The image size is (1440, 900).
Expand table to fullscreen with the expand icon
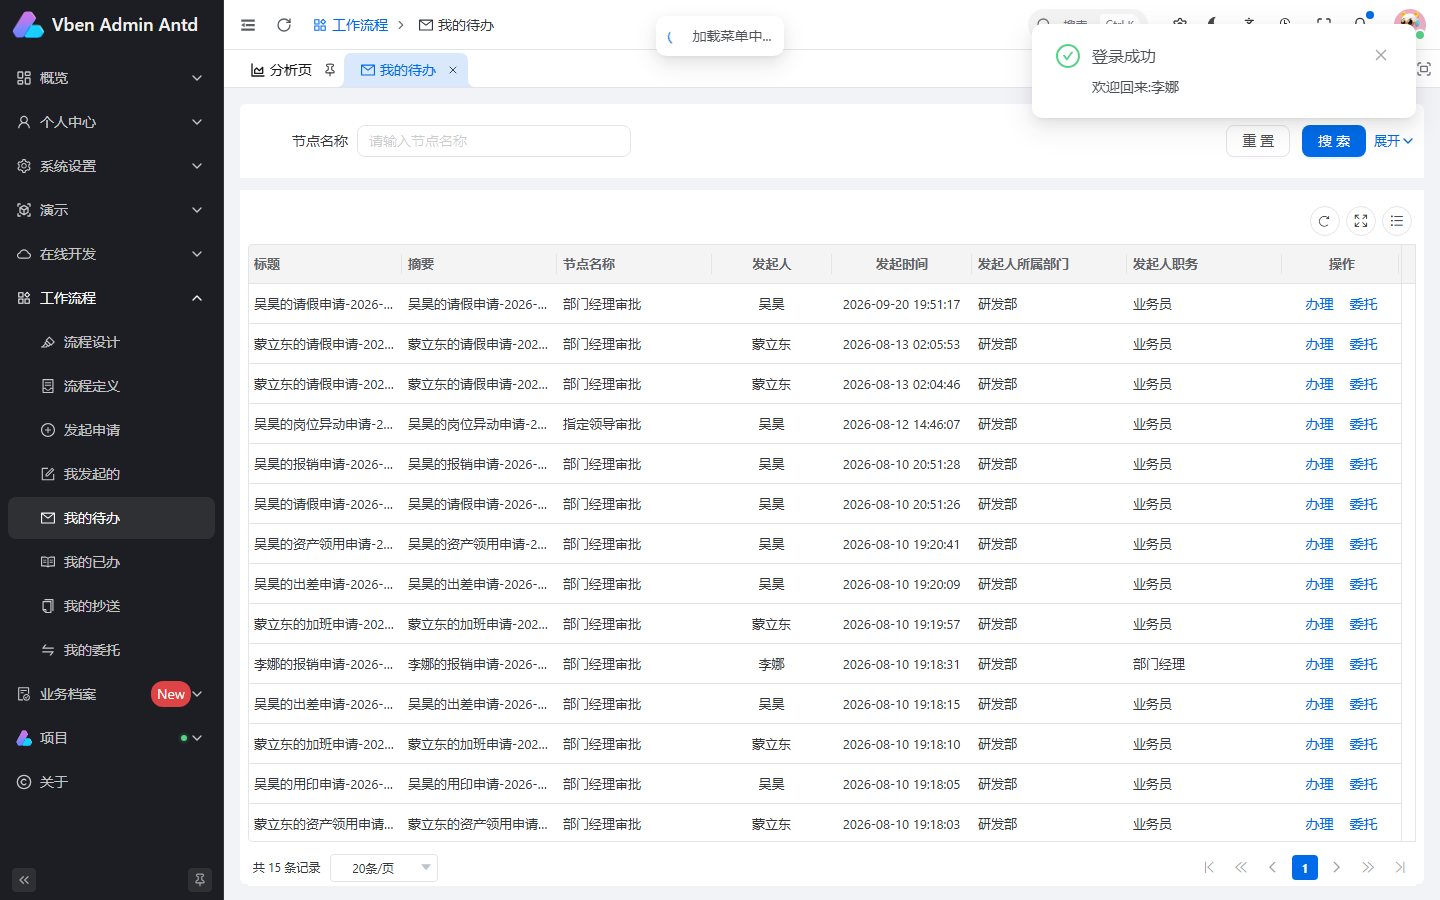click(x=1360, y=221)
